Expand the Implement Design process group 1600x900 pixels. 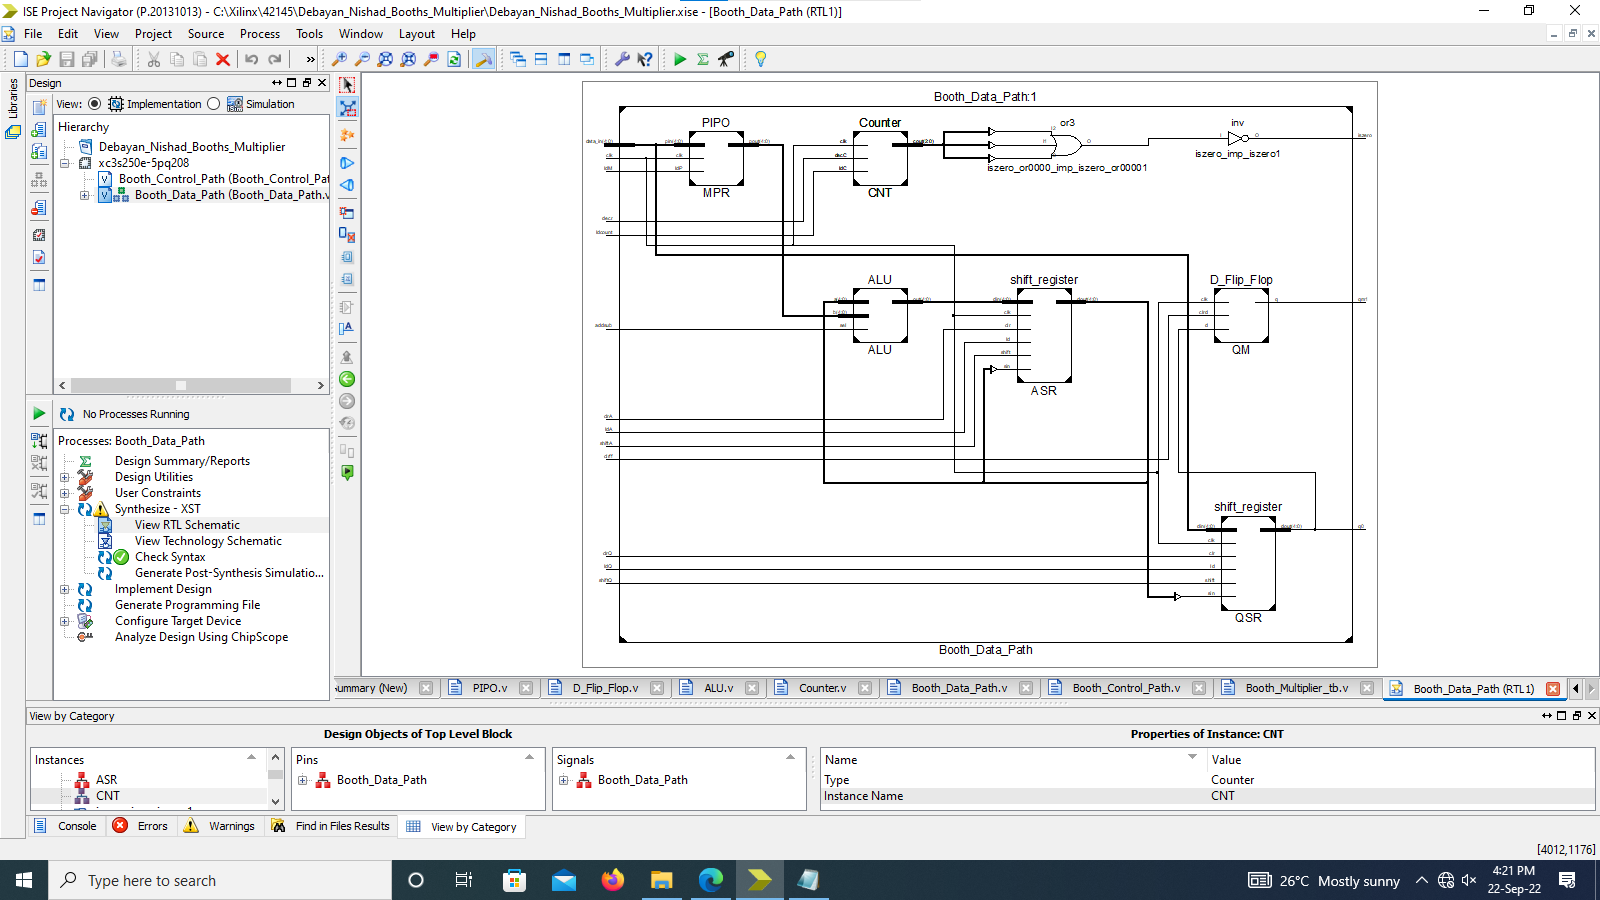(65, 589)
